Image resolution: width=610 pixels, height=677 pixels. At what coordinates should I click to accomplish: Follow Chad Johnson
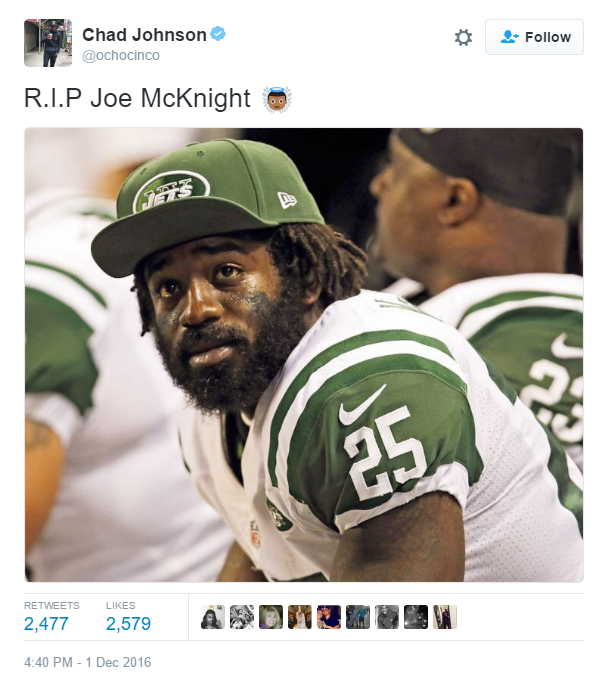(x=534, y=37)
